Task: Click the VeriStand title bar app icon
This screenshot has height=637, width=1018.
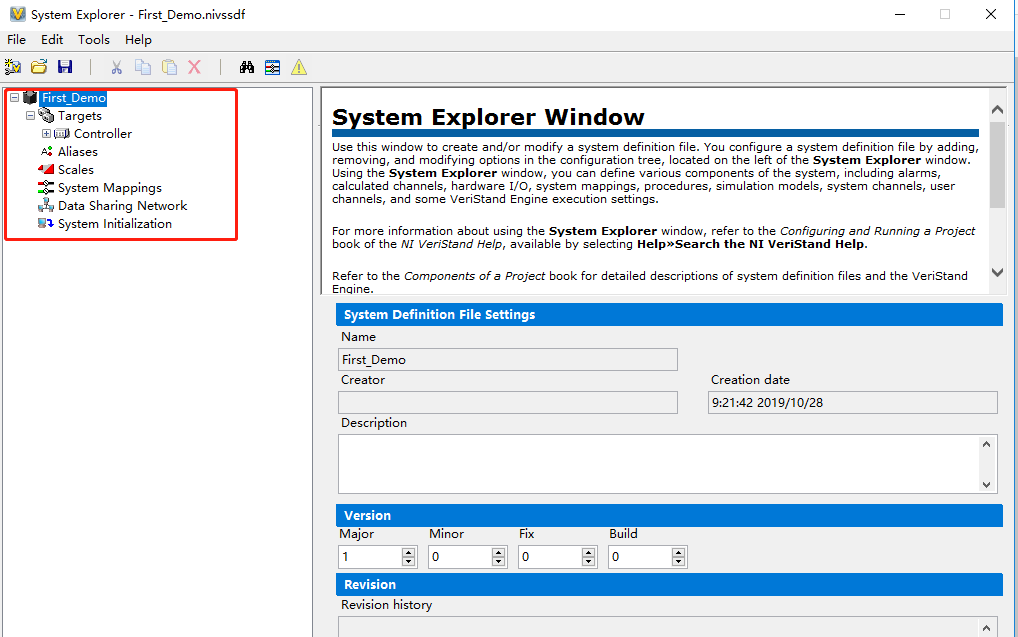Action: coord(18,14)
